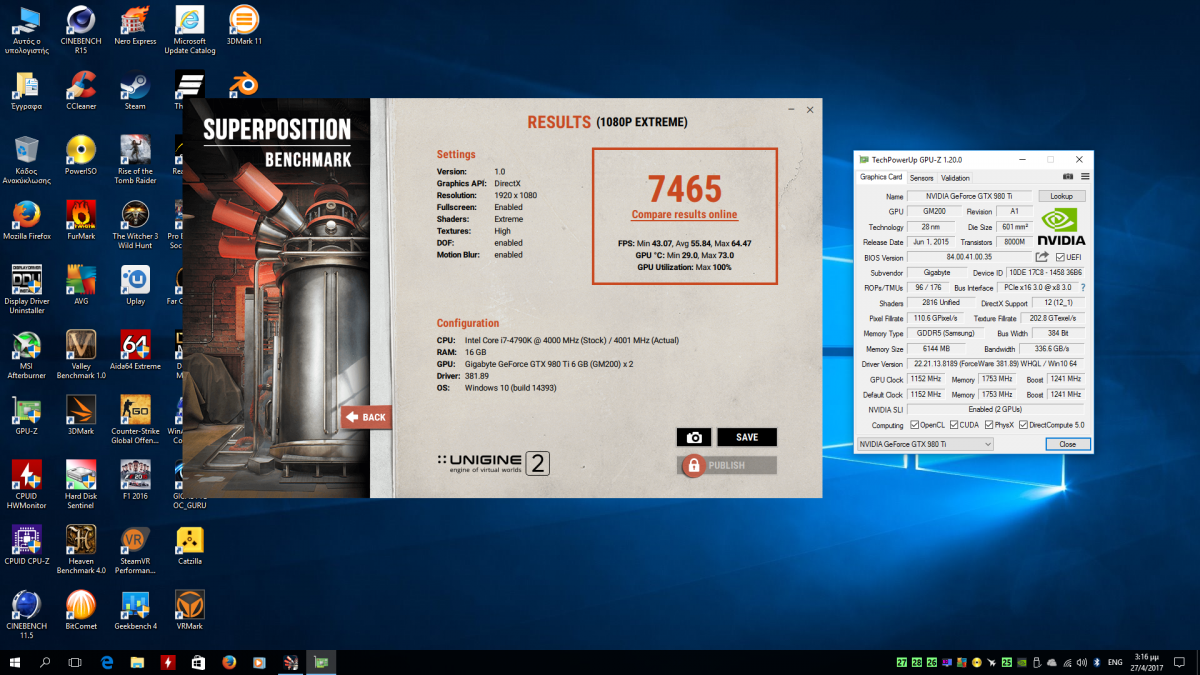Click the Driver Version field in GPU-Z

[x=996, y=364]
